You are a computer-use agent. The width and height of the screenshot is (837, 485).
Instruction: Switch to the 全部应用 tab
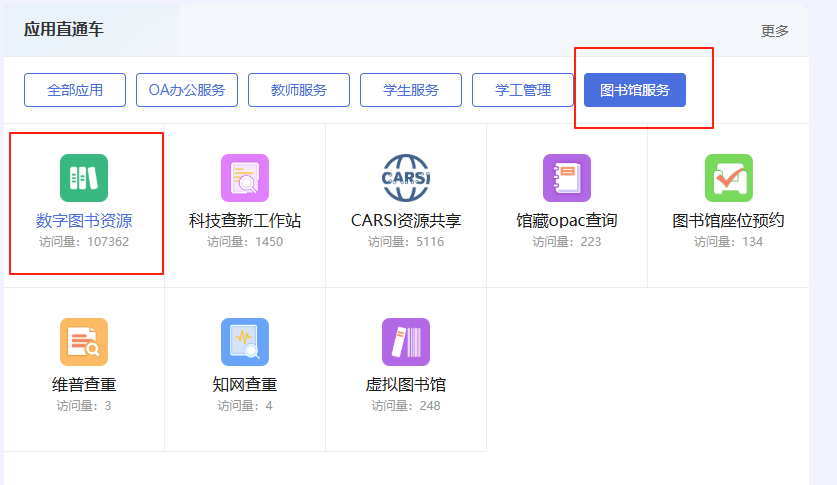click(75, 90)
